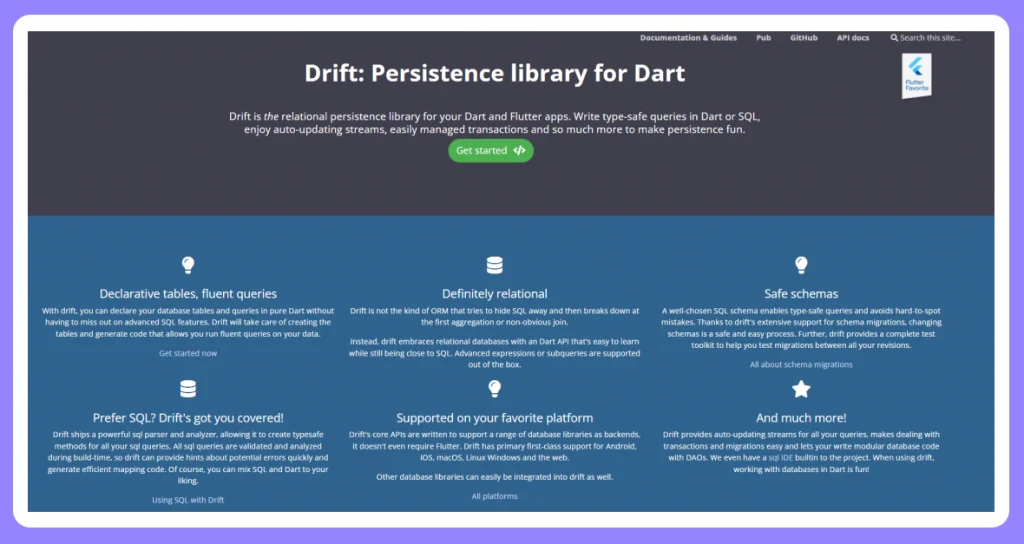Follow the Using SQL with Drift link
This screenshot has width=1024, height=544.
(x=188, y=500)
